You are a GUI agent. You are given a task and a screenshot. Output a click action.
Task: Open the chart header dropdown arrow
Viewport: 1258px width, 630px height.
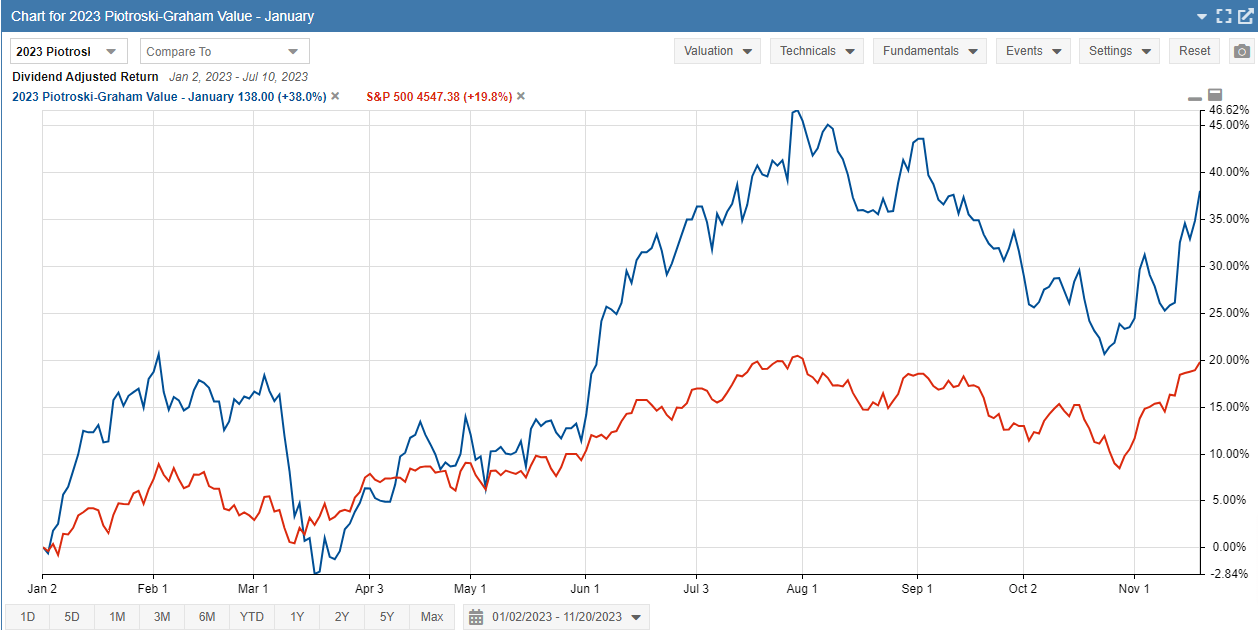pyautogui.click(x=1202, y=17)
